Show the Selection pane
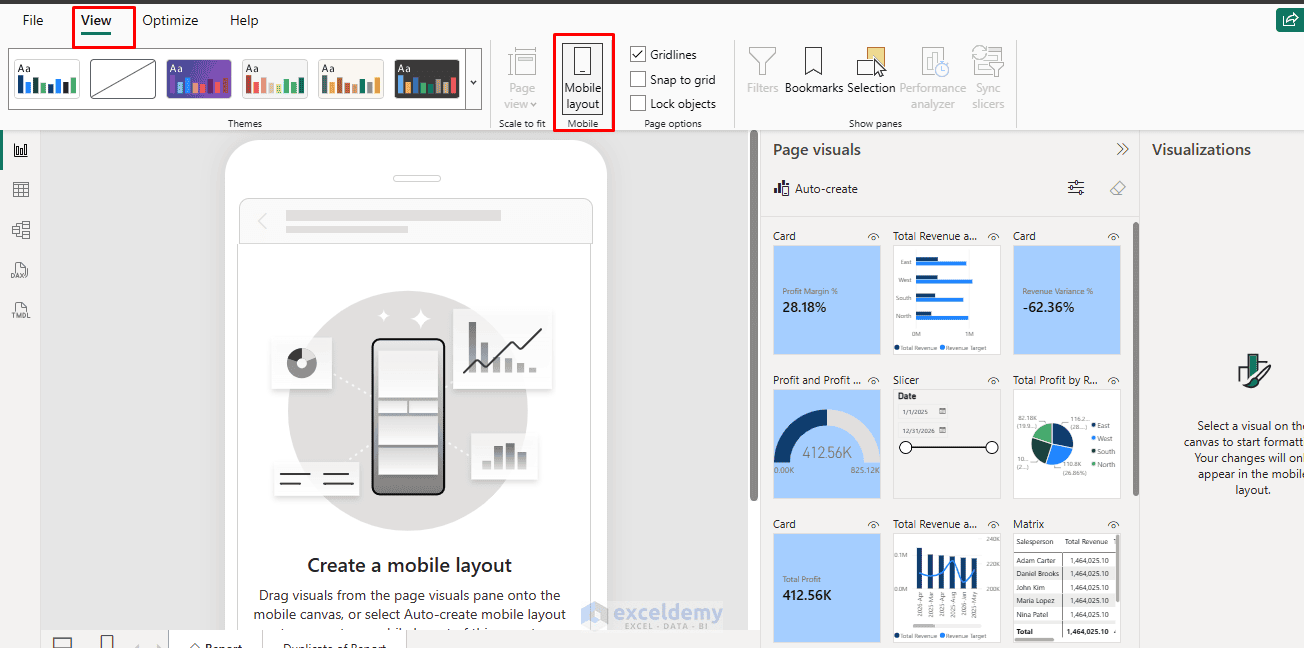 (871, 71)
